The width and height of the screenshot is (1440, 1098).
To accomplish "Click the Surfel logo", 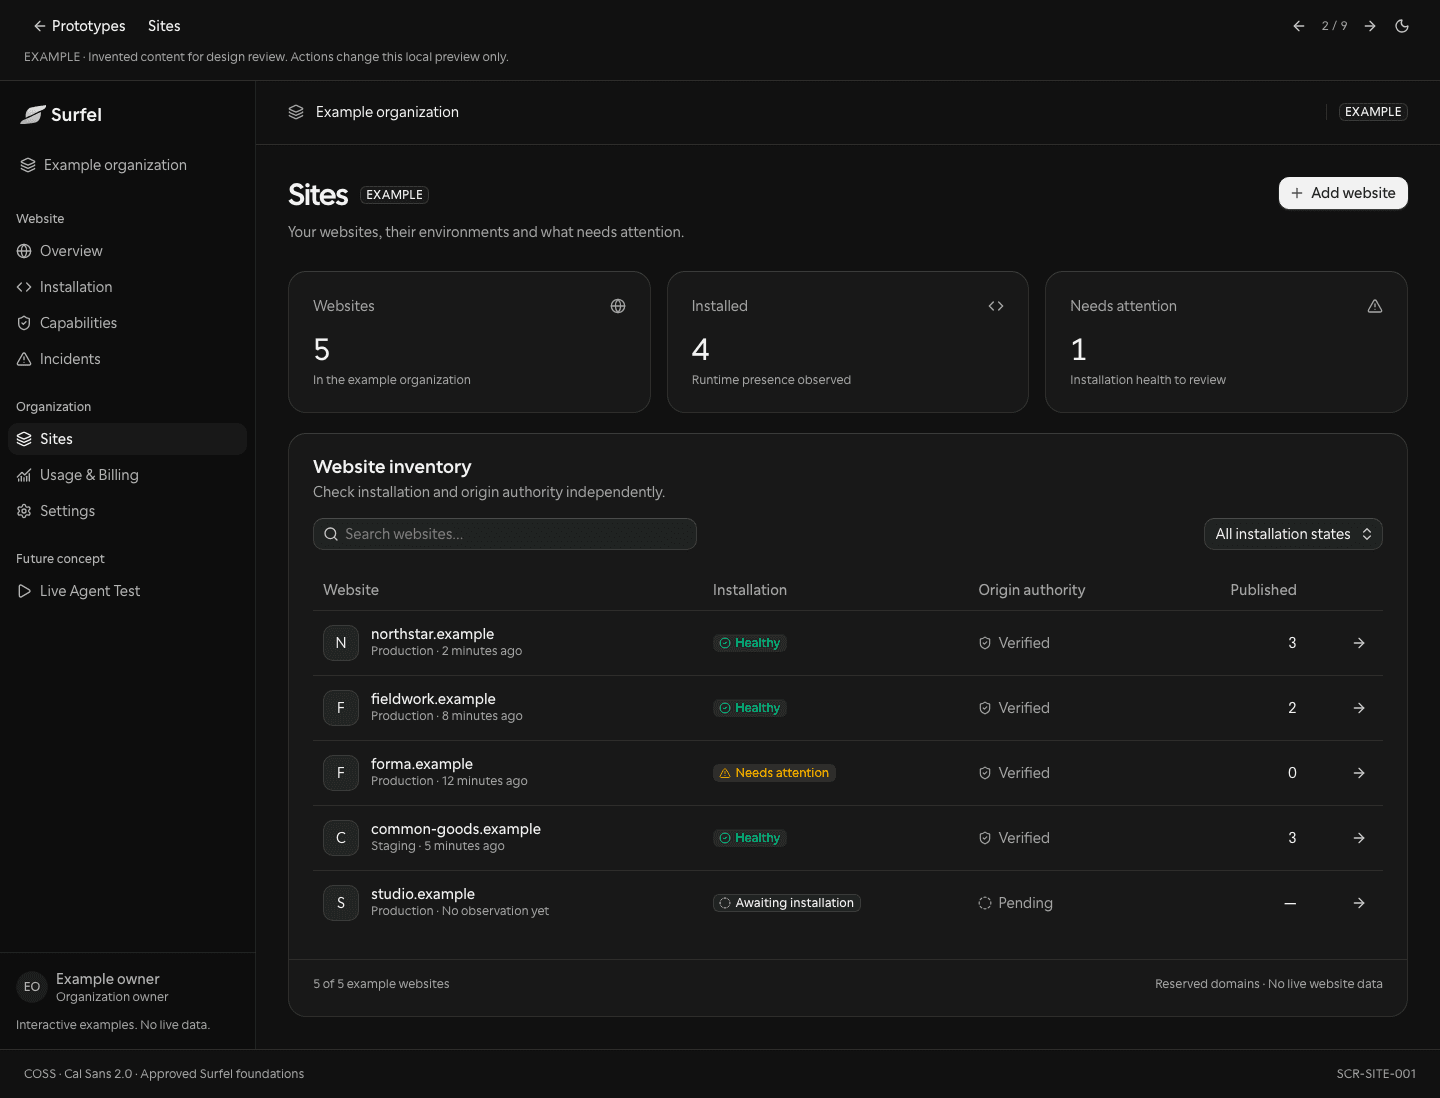I will tap(61, 115).
